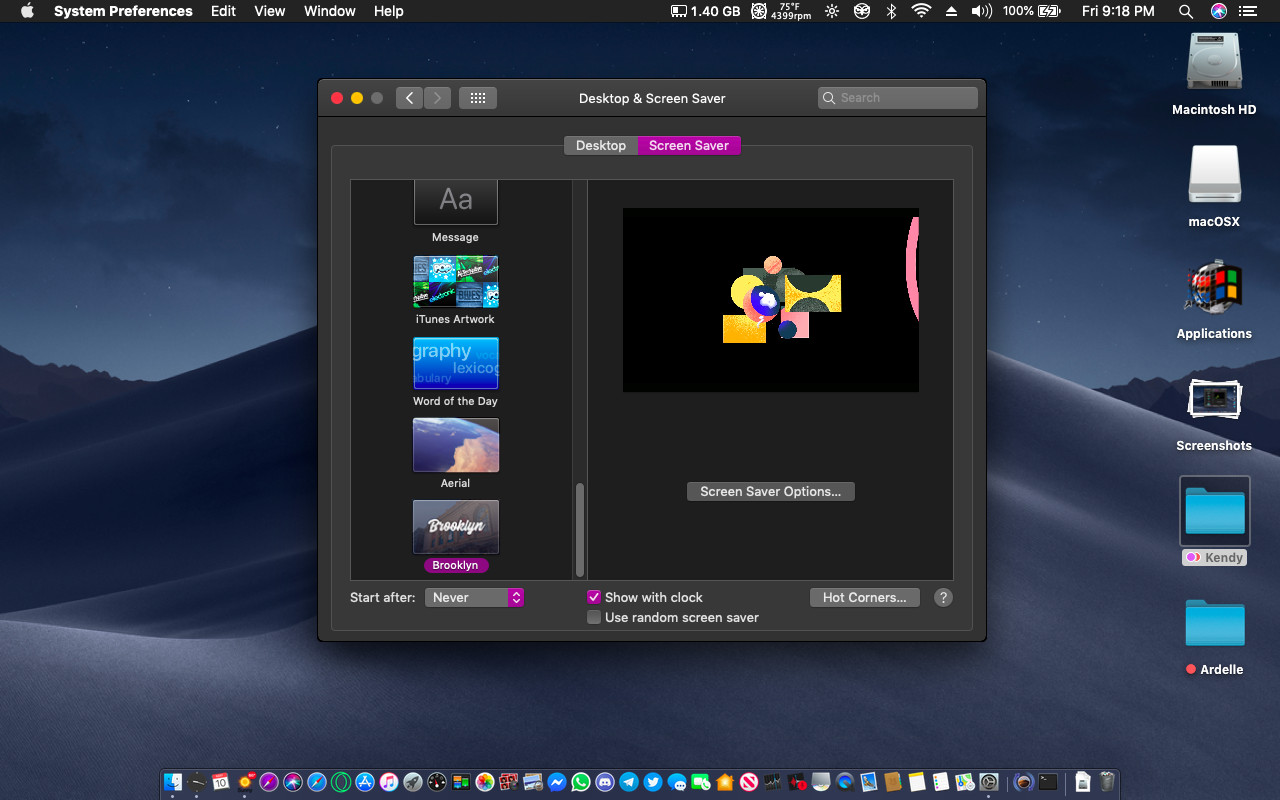Show all preferences with the grid icon
This screenshot has height=800, width=1280.
point(478,98)
